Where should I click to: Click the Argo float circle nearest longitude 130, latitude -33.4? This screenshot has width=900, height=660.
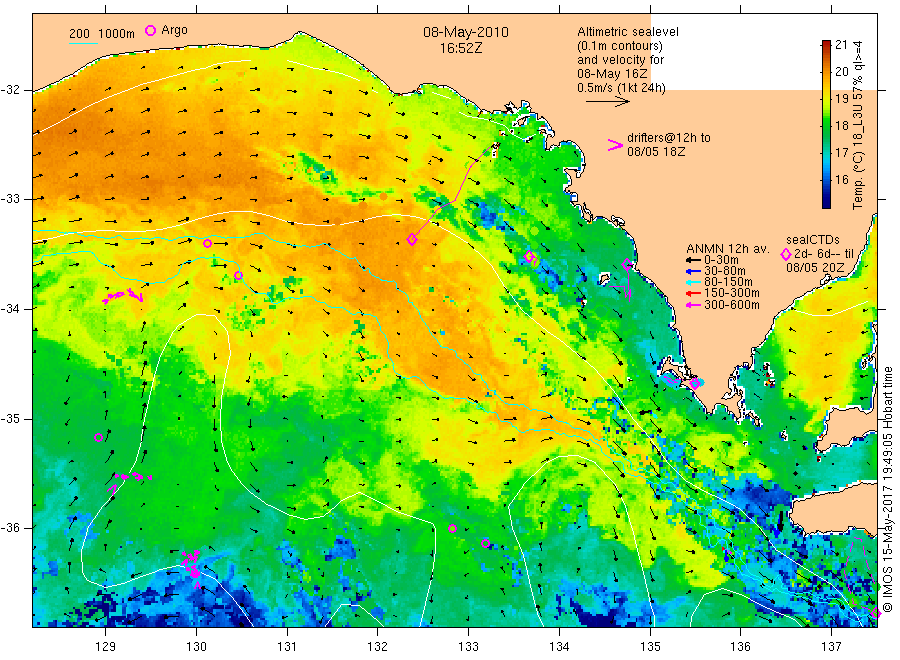207,243
